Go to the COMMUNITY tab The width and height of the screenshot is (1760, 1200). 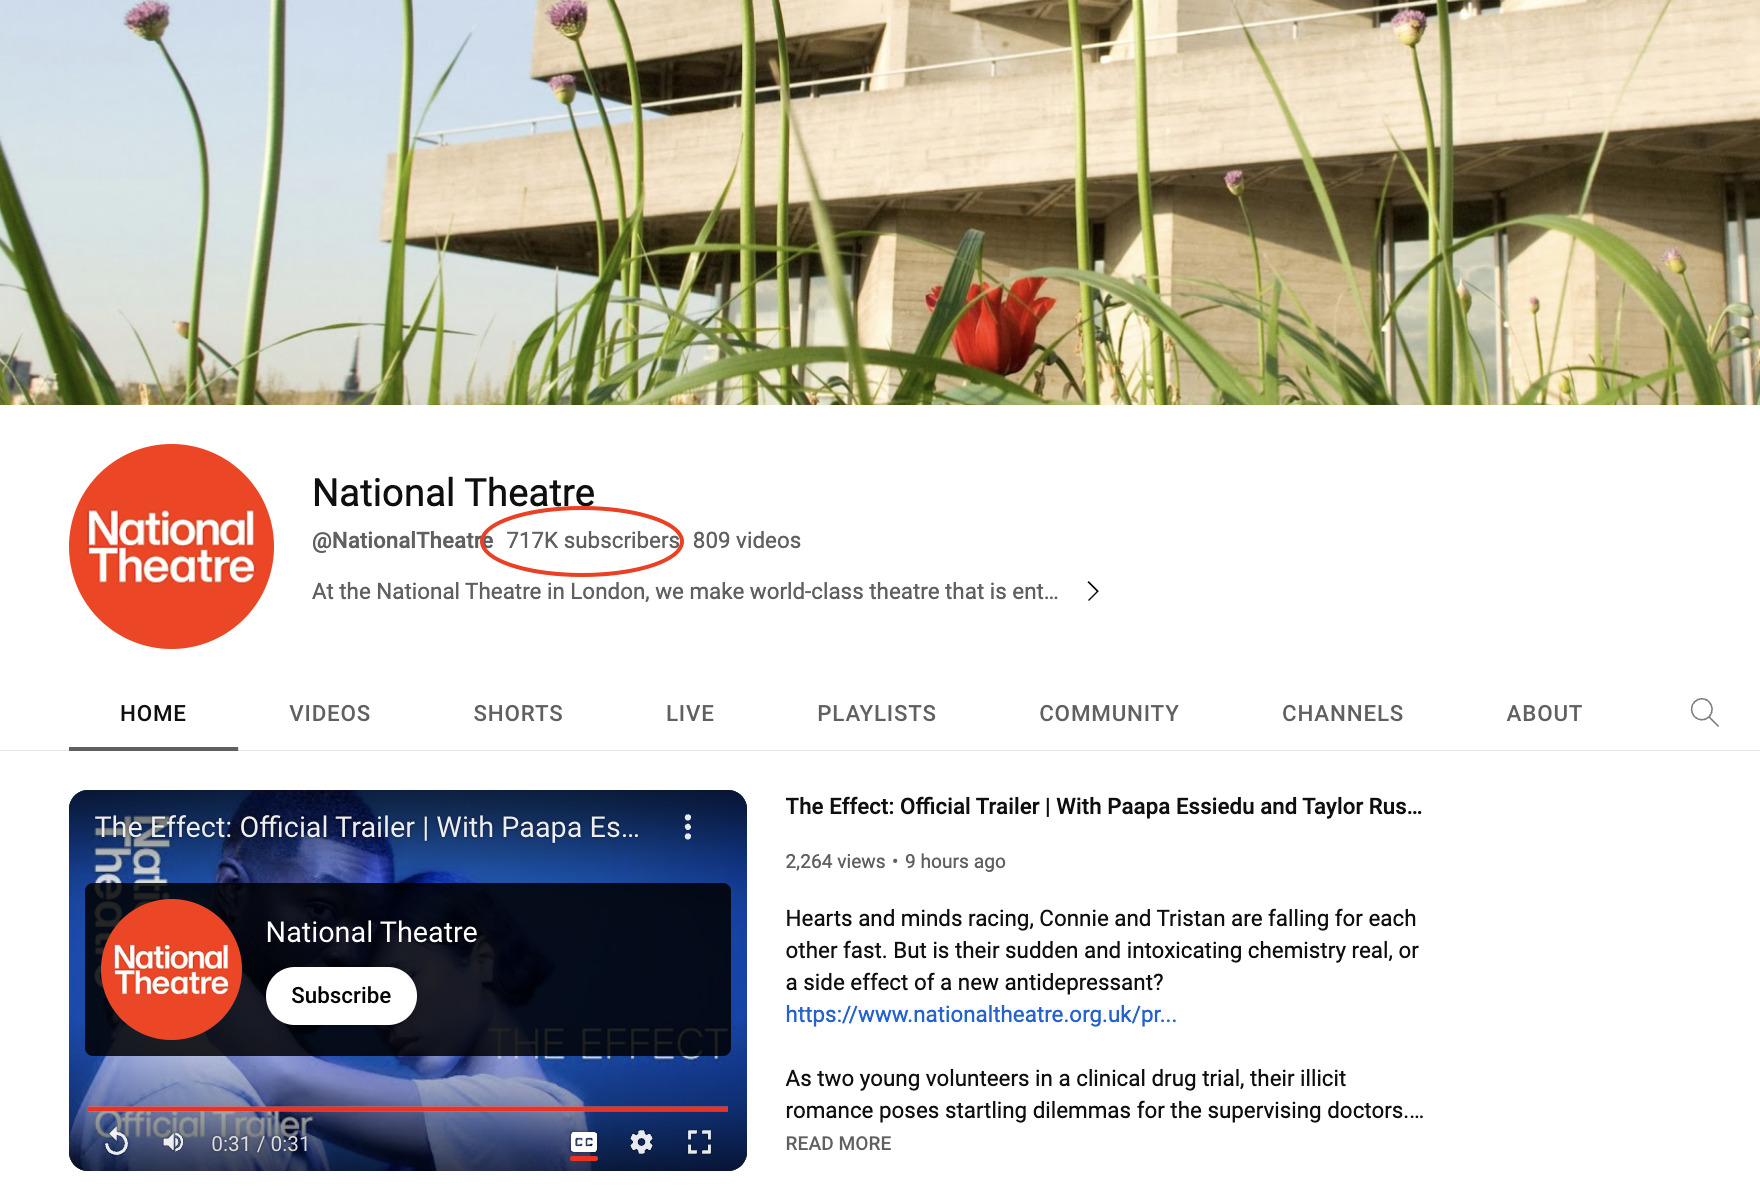tap(1108, 713)
